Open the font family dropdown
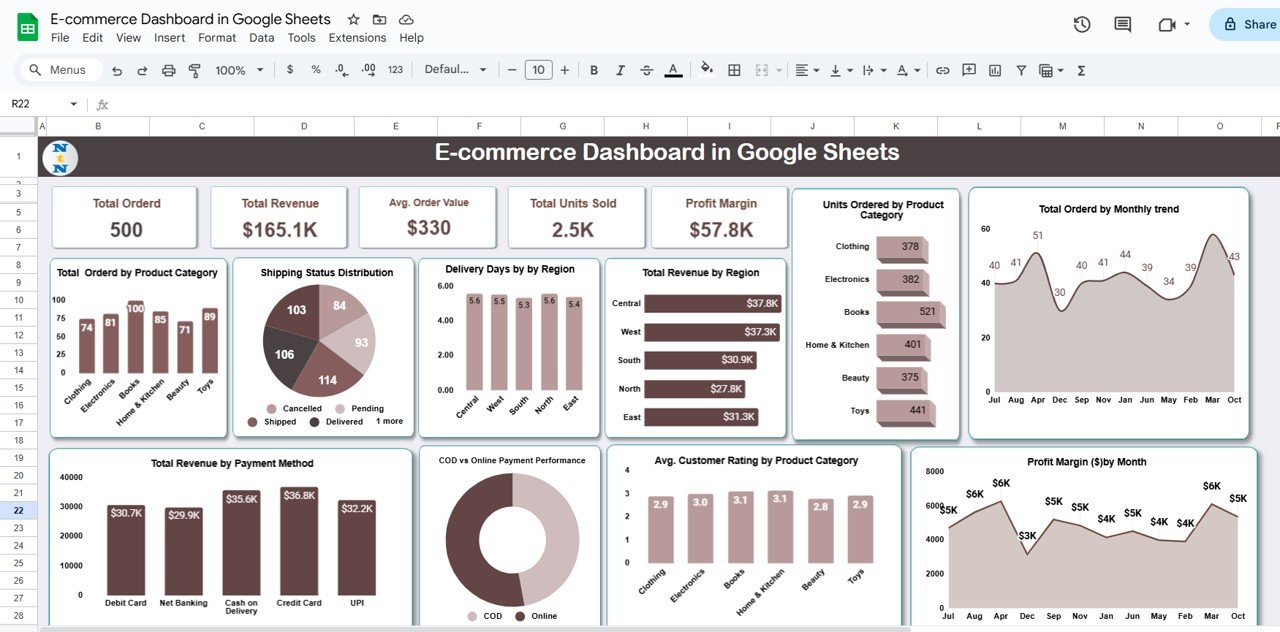 (x=455, y=70)
